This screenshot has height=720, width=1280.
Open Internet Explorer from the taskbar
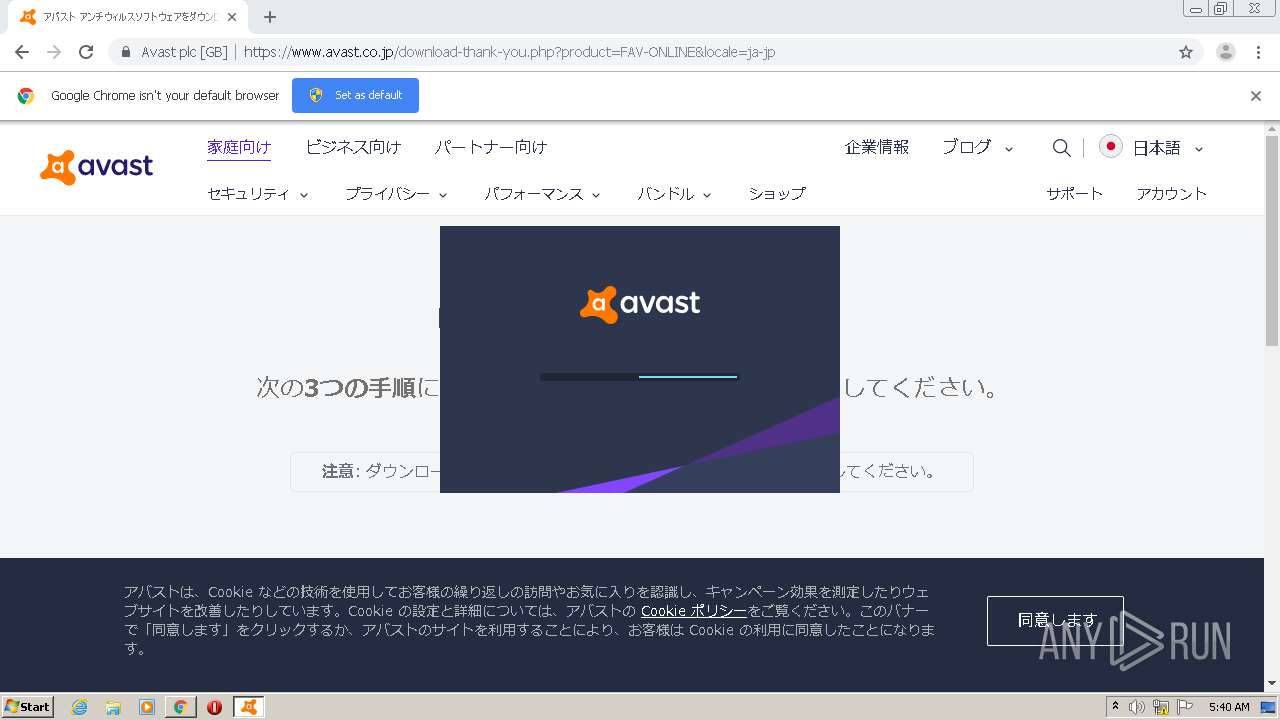click(80, 707)
